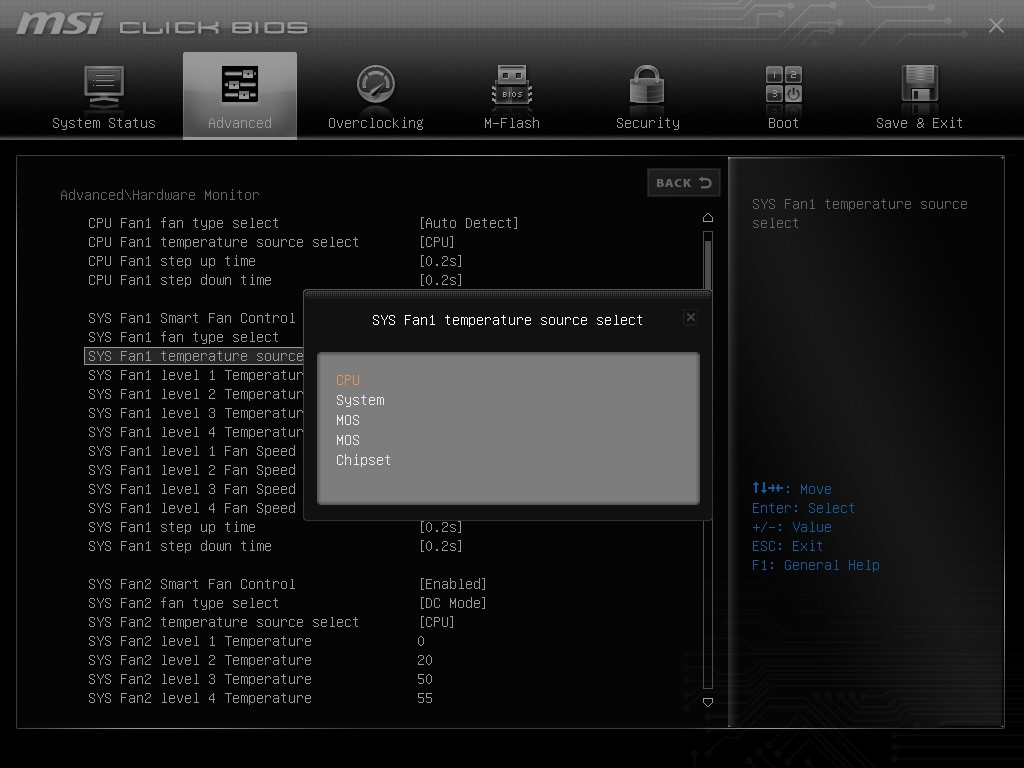Open CPU Fan1 step down time value
Screen dimensions: 1024x768
440,280
